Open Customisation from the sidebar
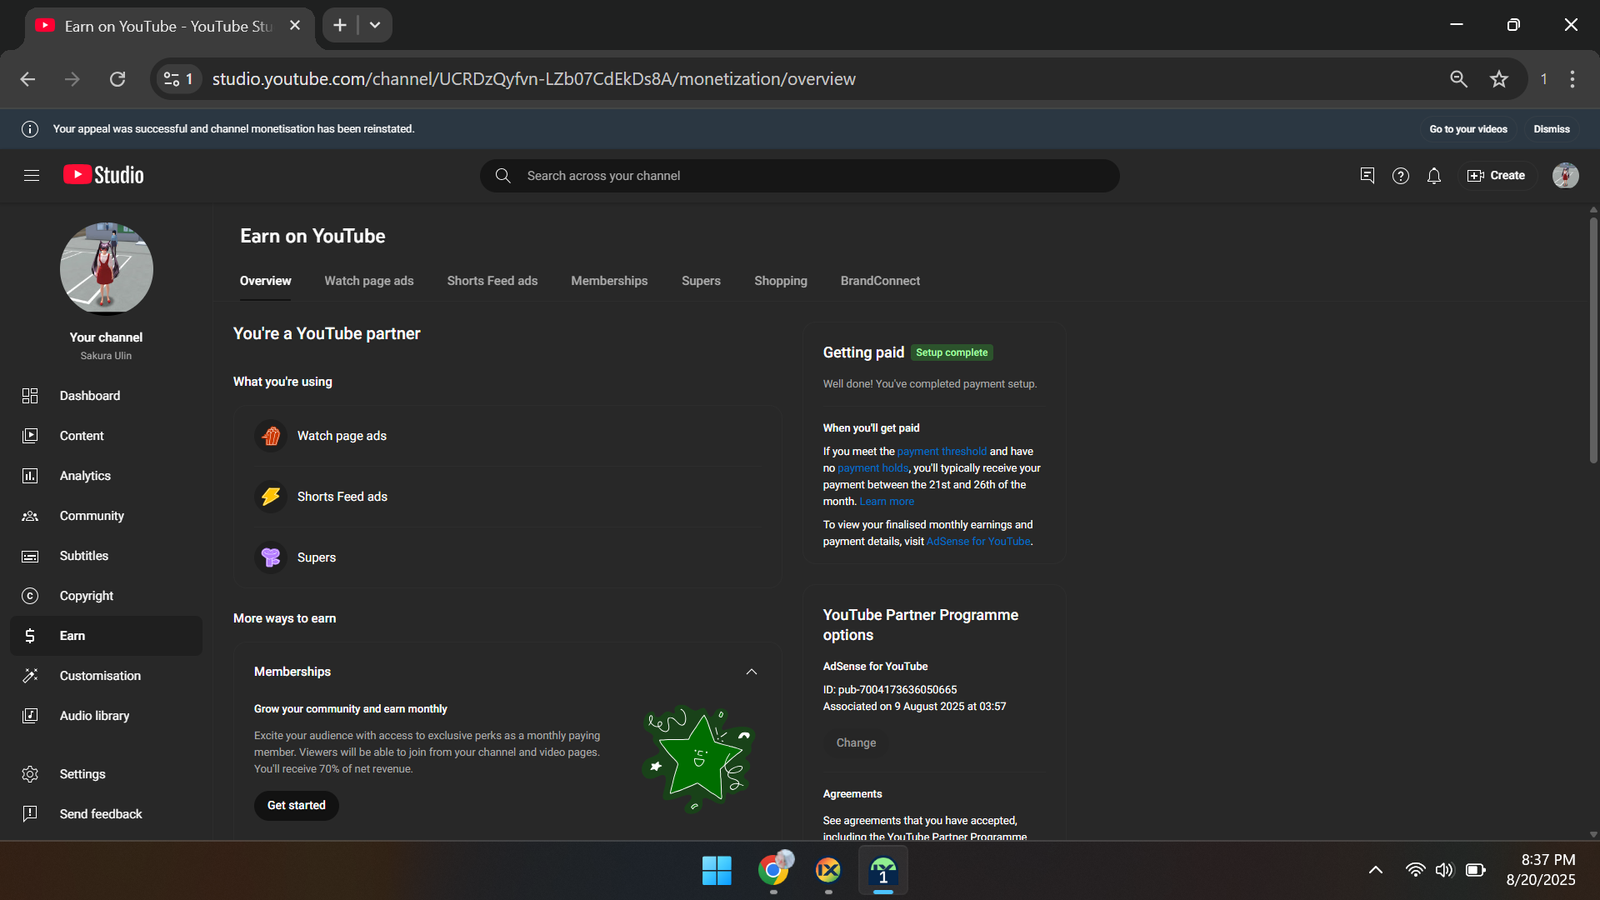 tap(106, 676)
